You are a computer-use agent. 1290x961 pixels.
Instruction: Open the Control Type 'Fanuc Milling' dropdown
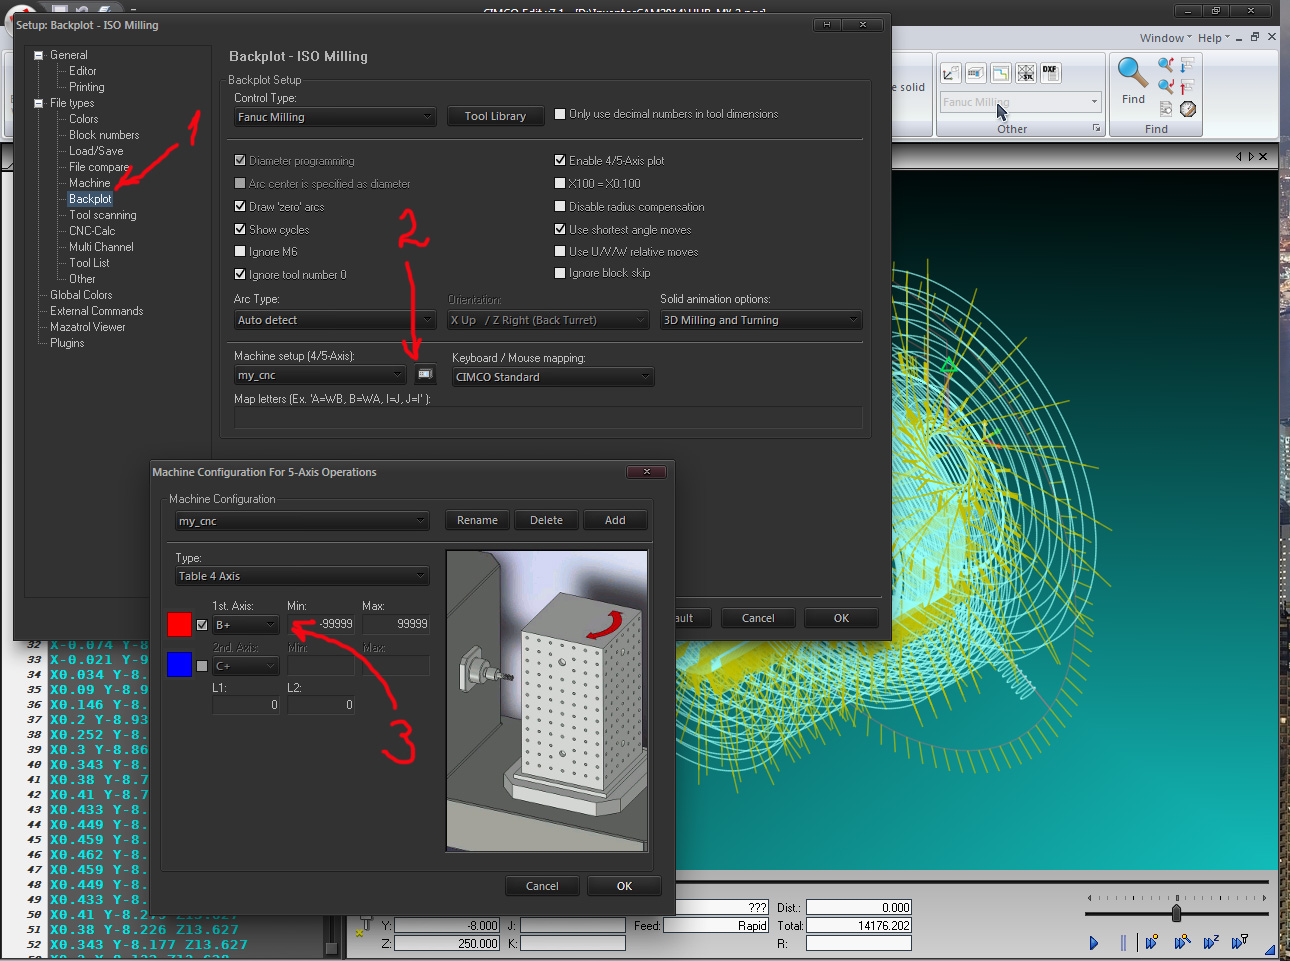[335, 117]
